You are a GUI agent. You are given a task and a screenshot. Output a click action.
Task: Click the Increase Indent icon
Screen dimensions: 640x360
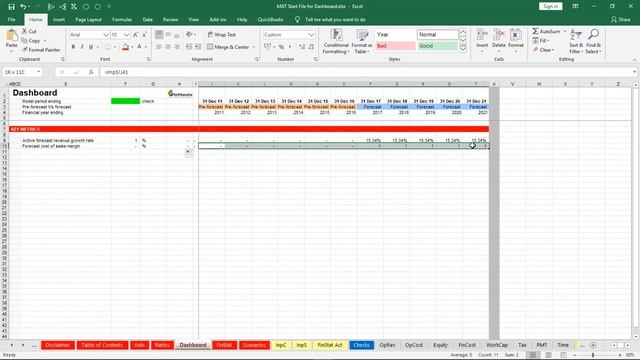coord(198,47)
